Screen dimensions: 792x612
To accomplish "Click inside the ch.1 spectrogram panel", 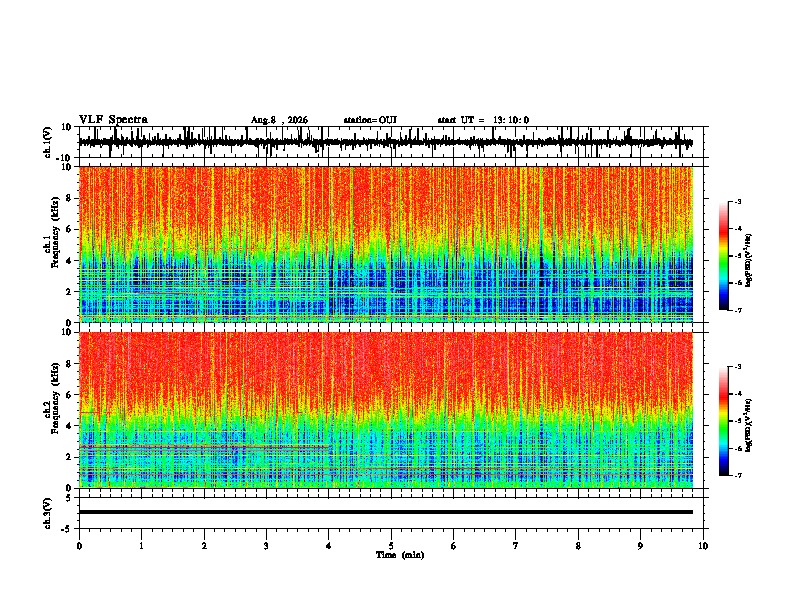I will point(386,244).
